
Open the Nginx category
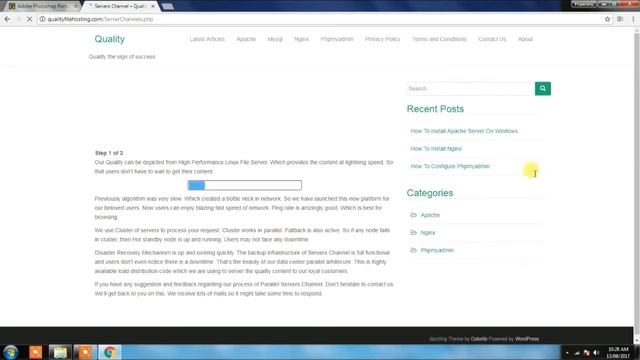[x=428, y=232]
